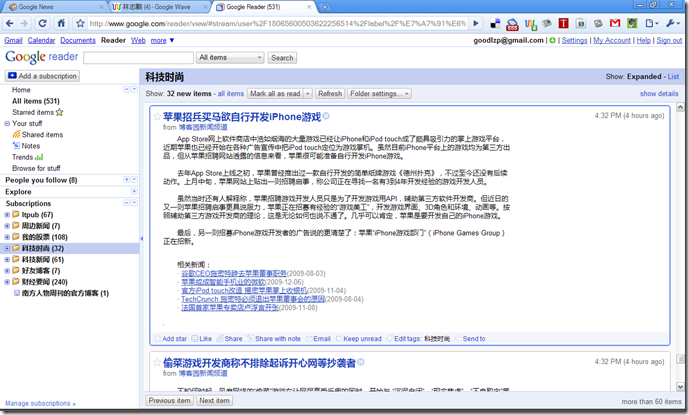Open the Mark all as read dropdown arrow
This screenshot has width=689, height=415.
[x=308, y=94]
